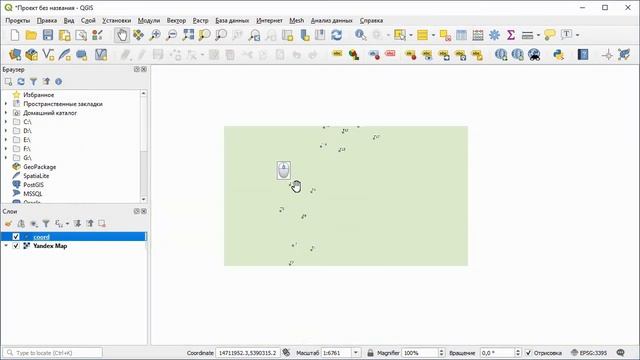Toggle the scale lock padlock icon

(x=370, y=353)
